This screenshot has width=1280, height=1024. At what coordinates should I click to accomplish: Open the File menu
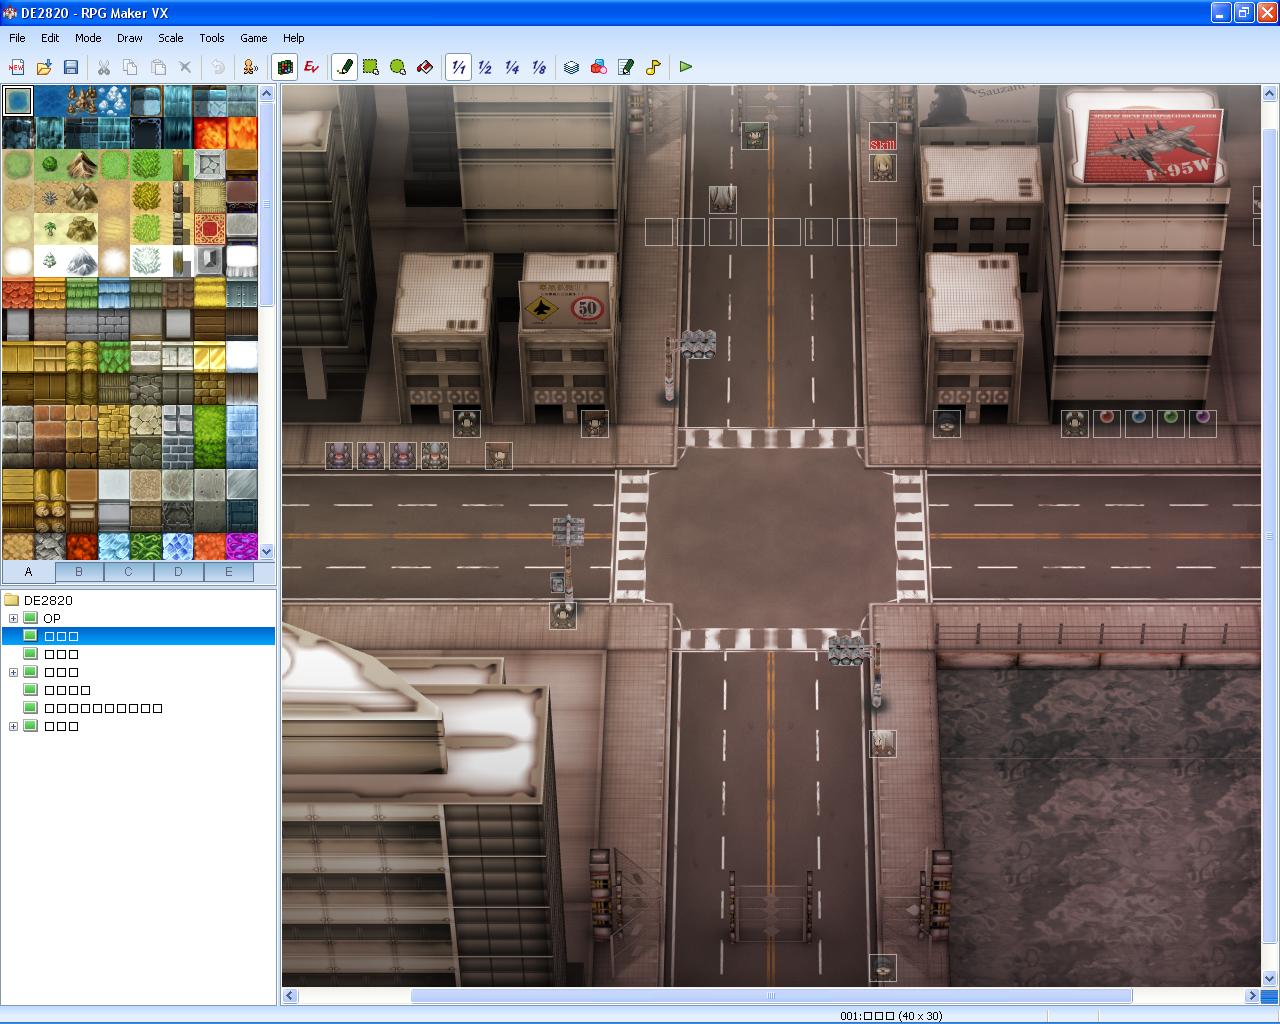pyautogui.click(x=17, y=38)
